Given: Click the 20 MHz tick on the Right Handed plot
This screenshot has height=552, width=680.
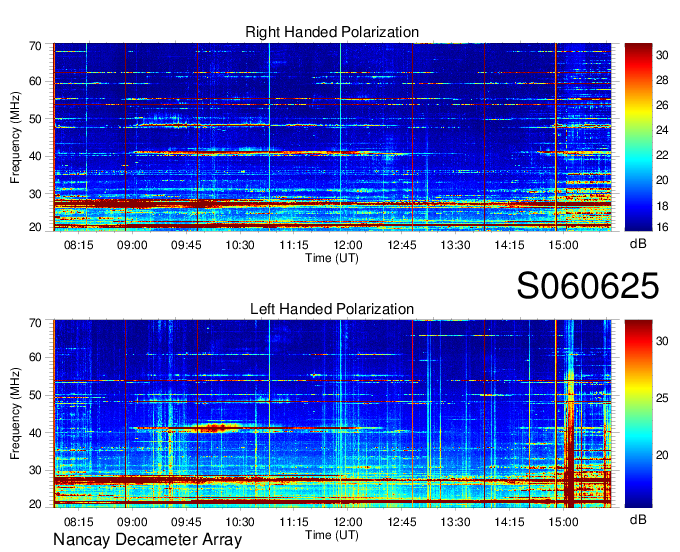Looking at the screenshot, I should pyautogui.click(x=35, y=227).
